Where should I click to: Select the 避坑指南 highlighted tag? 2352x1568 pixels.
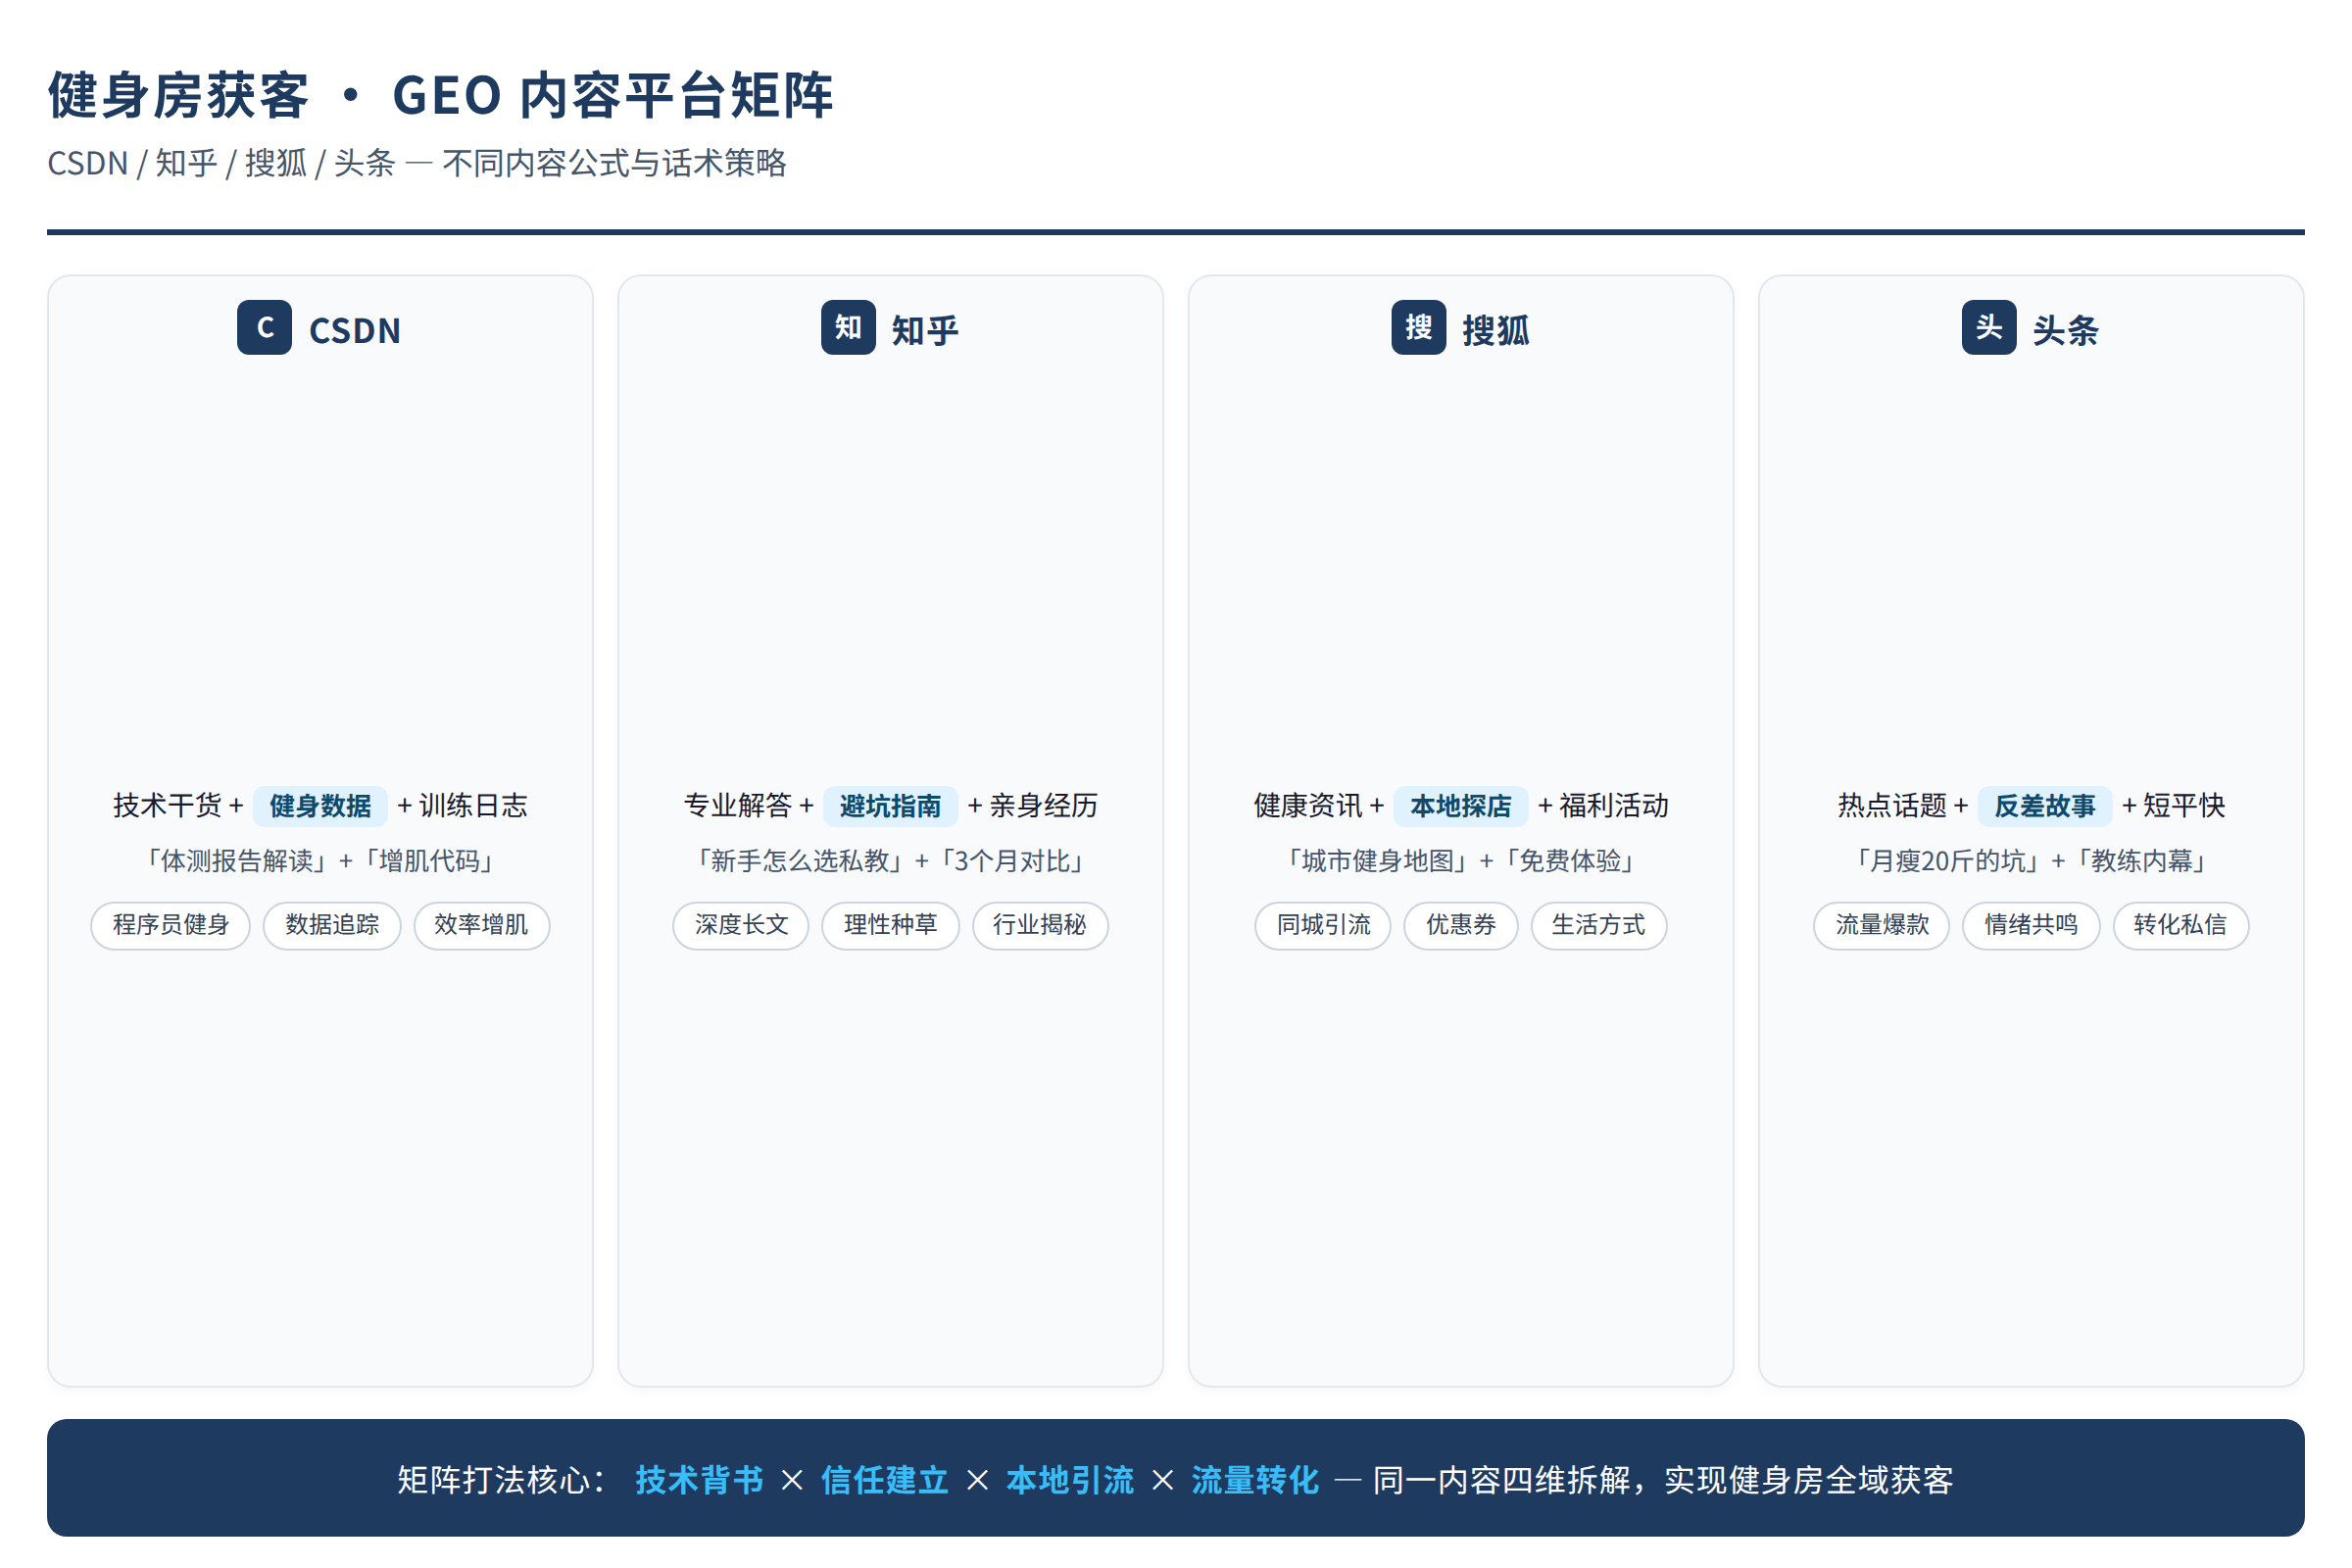point(890,806)
